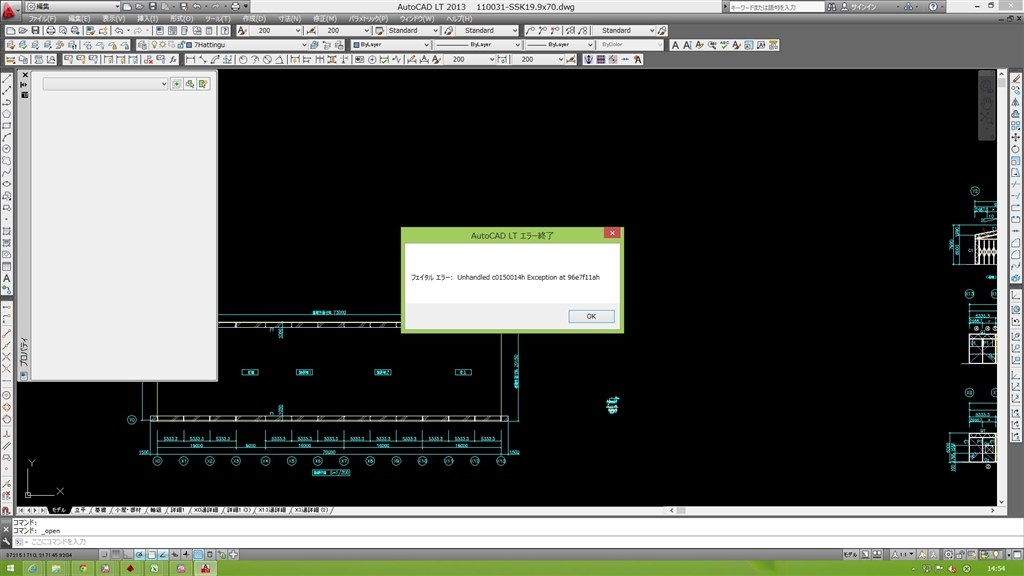Select the Circle draw tool in left toolbar

click(7, 149)
